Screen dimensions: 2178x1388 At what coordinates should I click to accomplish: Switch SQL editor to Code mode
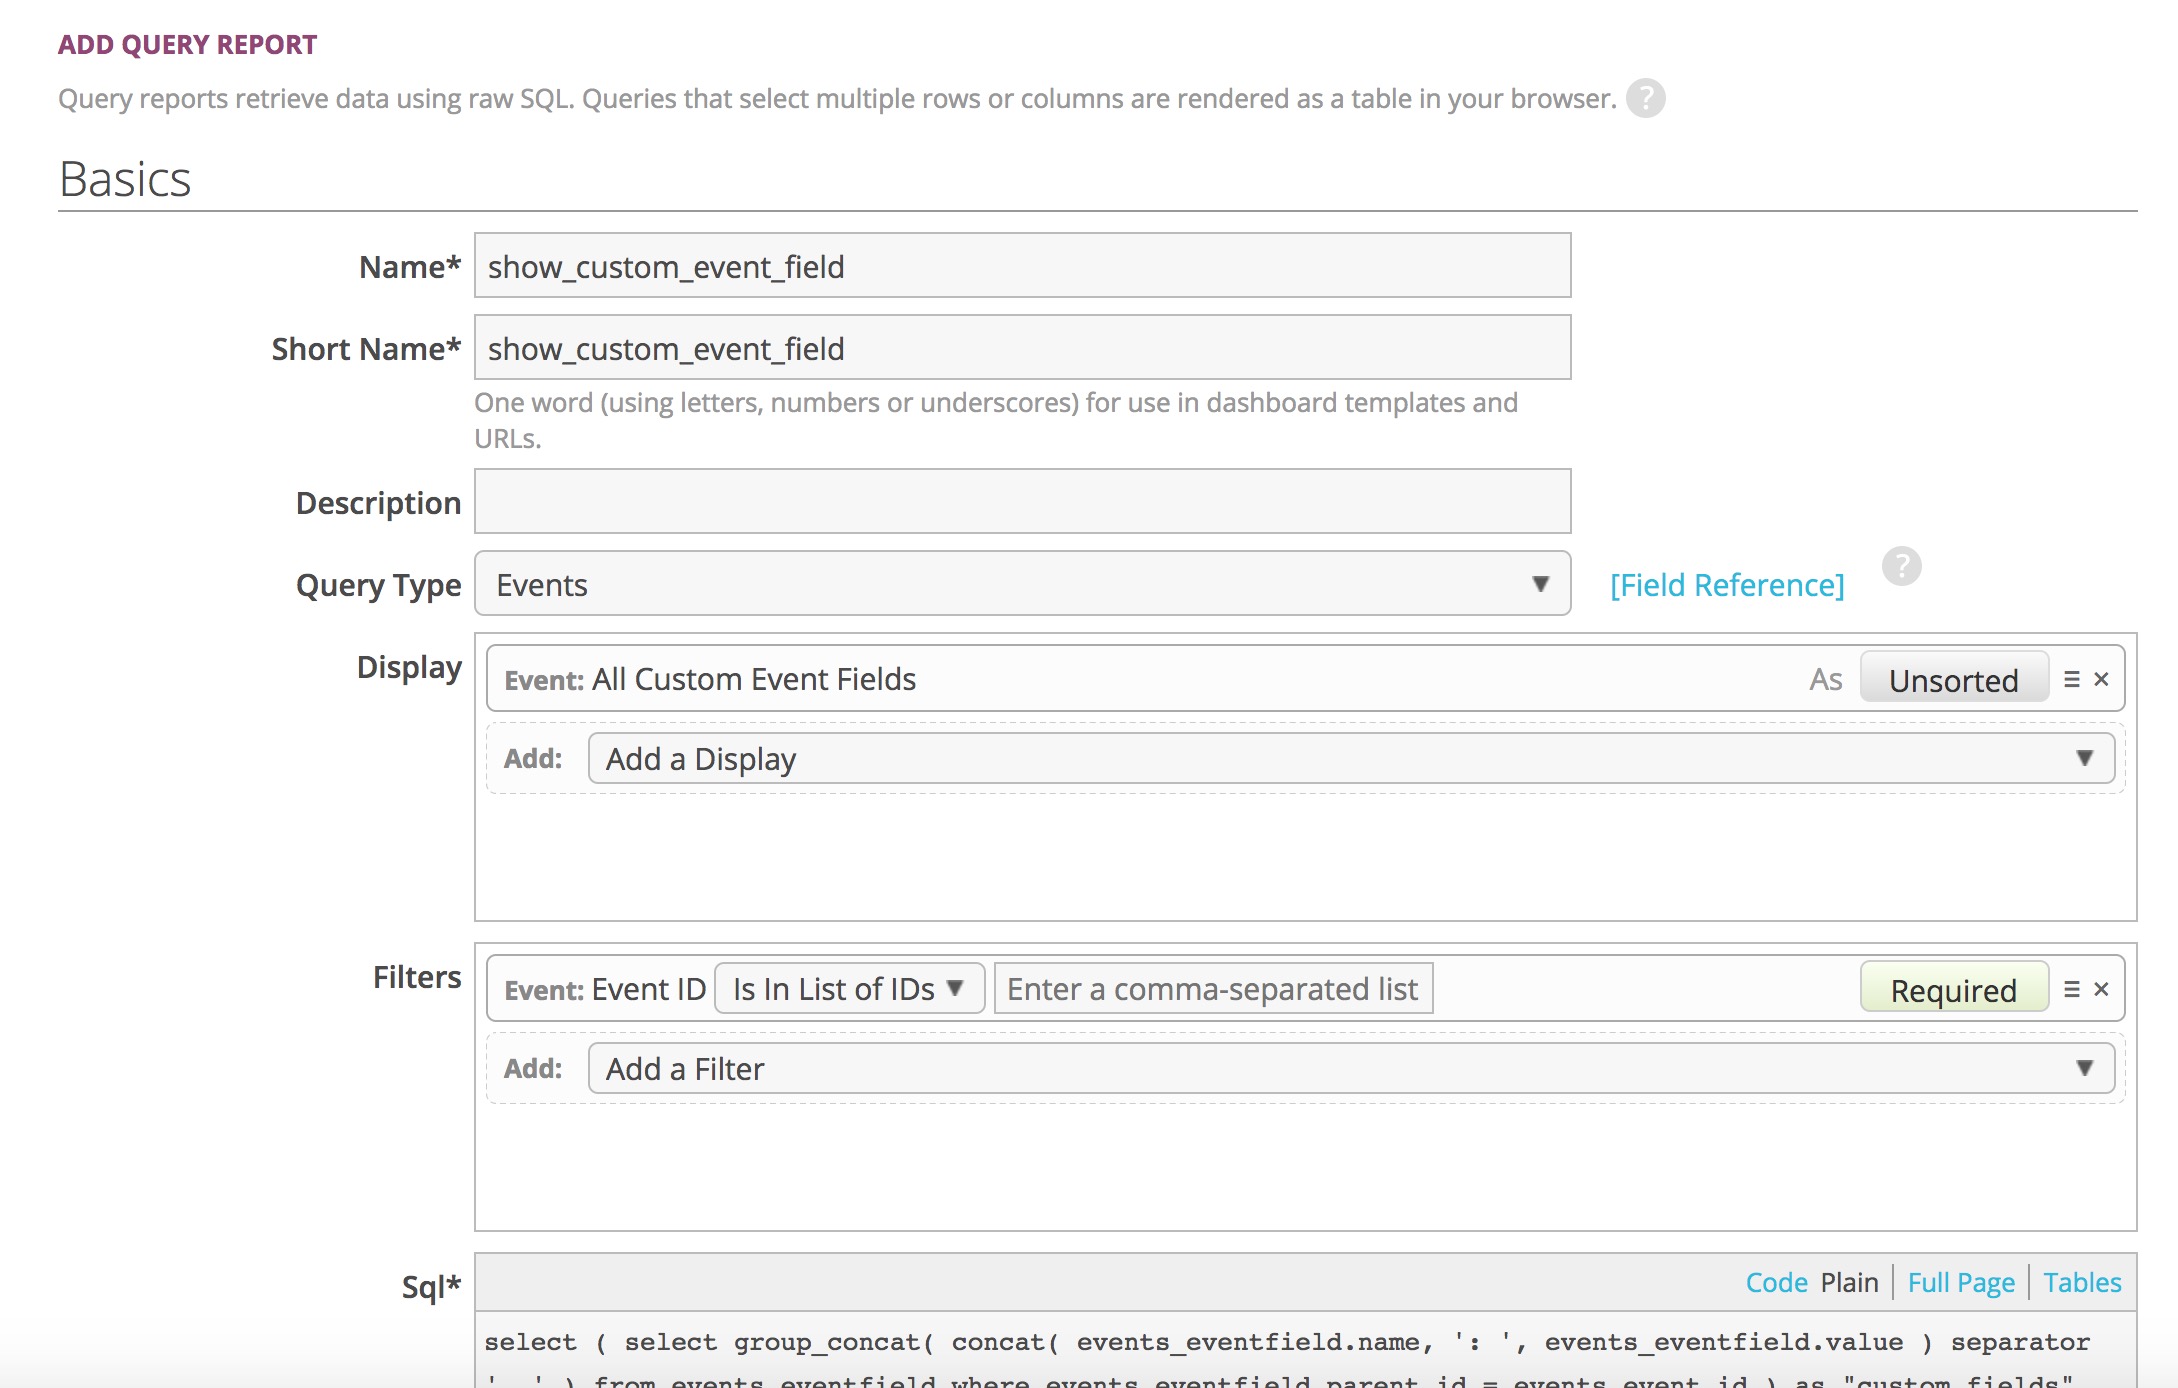point(1776,1282)
